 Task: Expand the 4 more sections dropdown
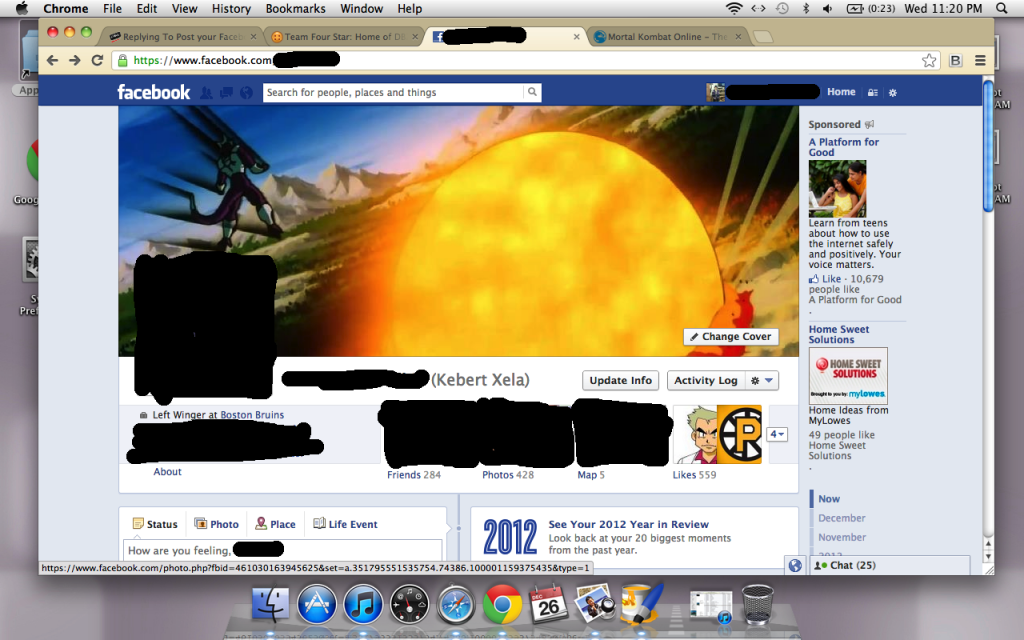click(x=776, y=434)
